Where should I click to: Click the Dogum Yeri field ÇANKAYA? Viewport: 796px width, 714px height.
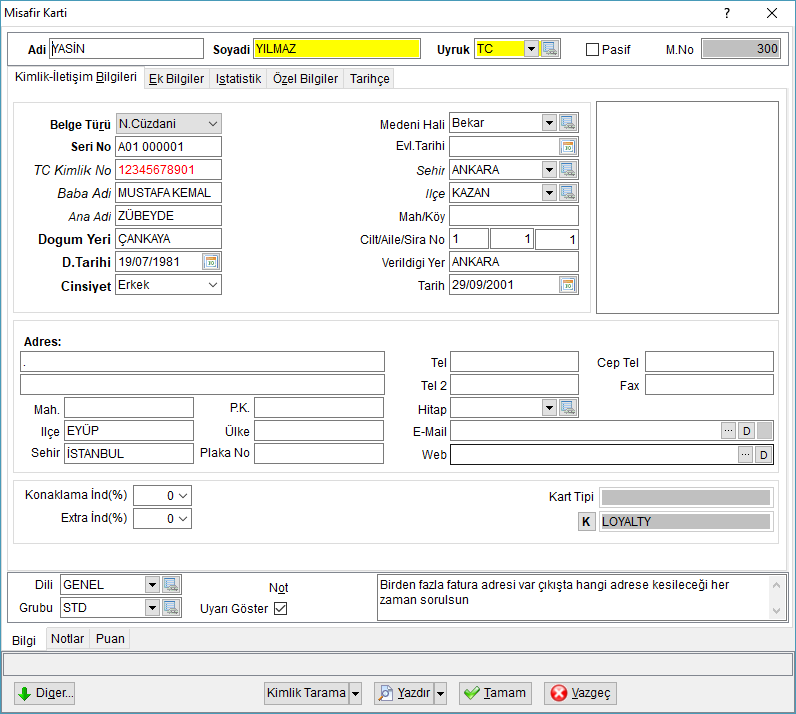169,239
